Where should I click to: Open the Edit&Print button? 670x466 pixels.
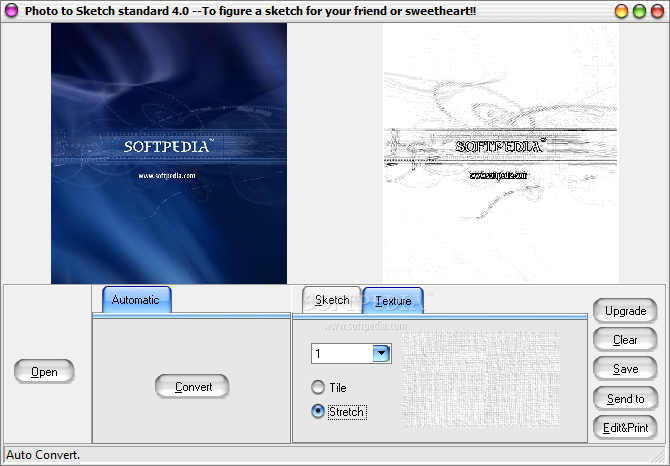625,428
